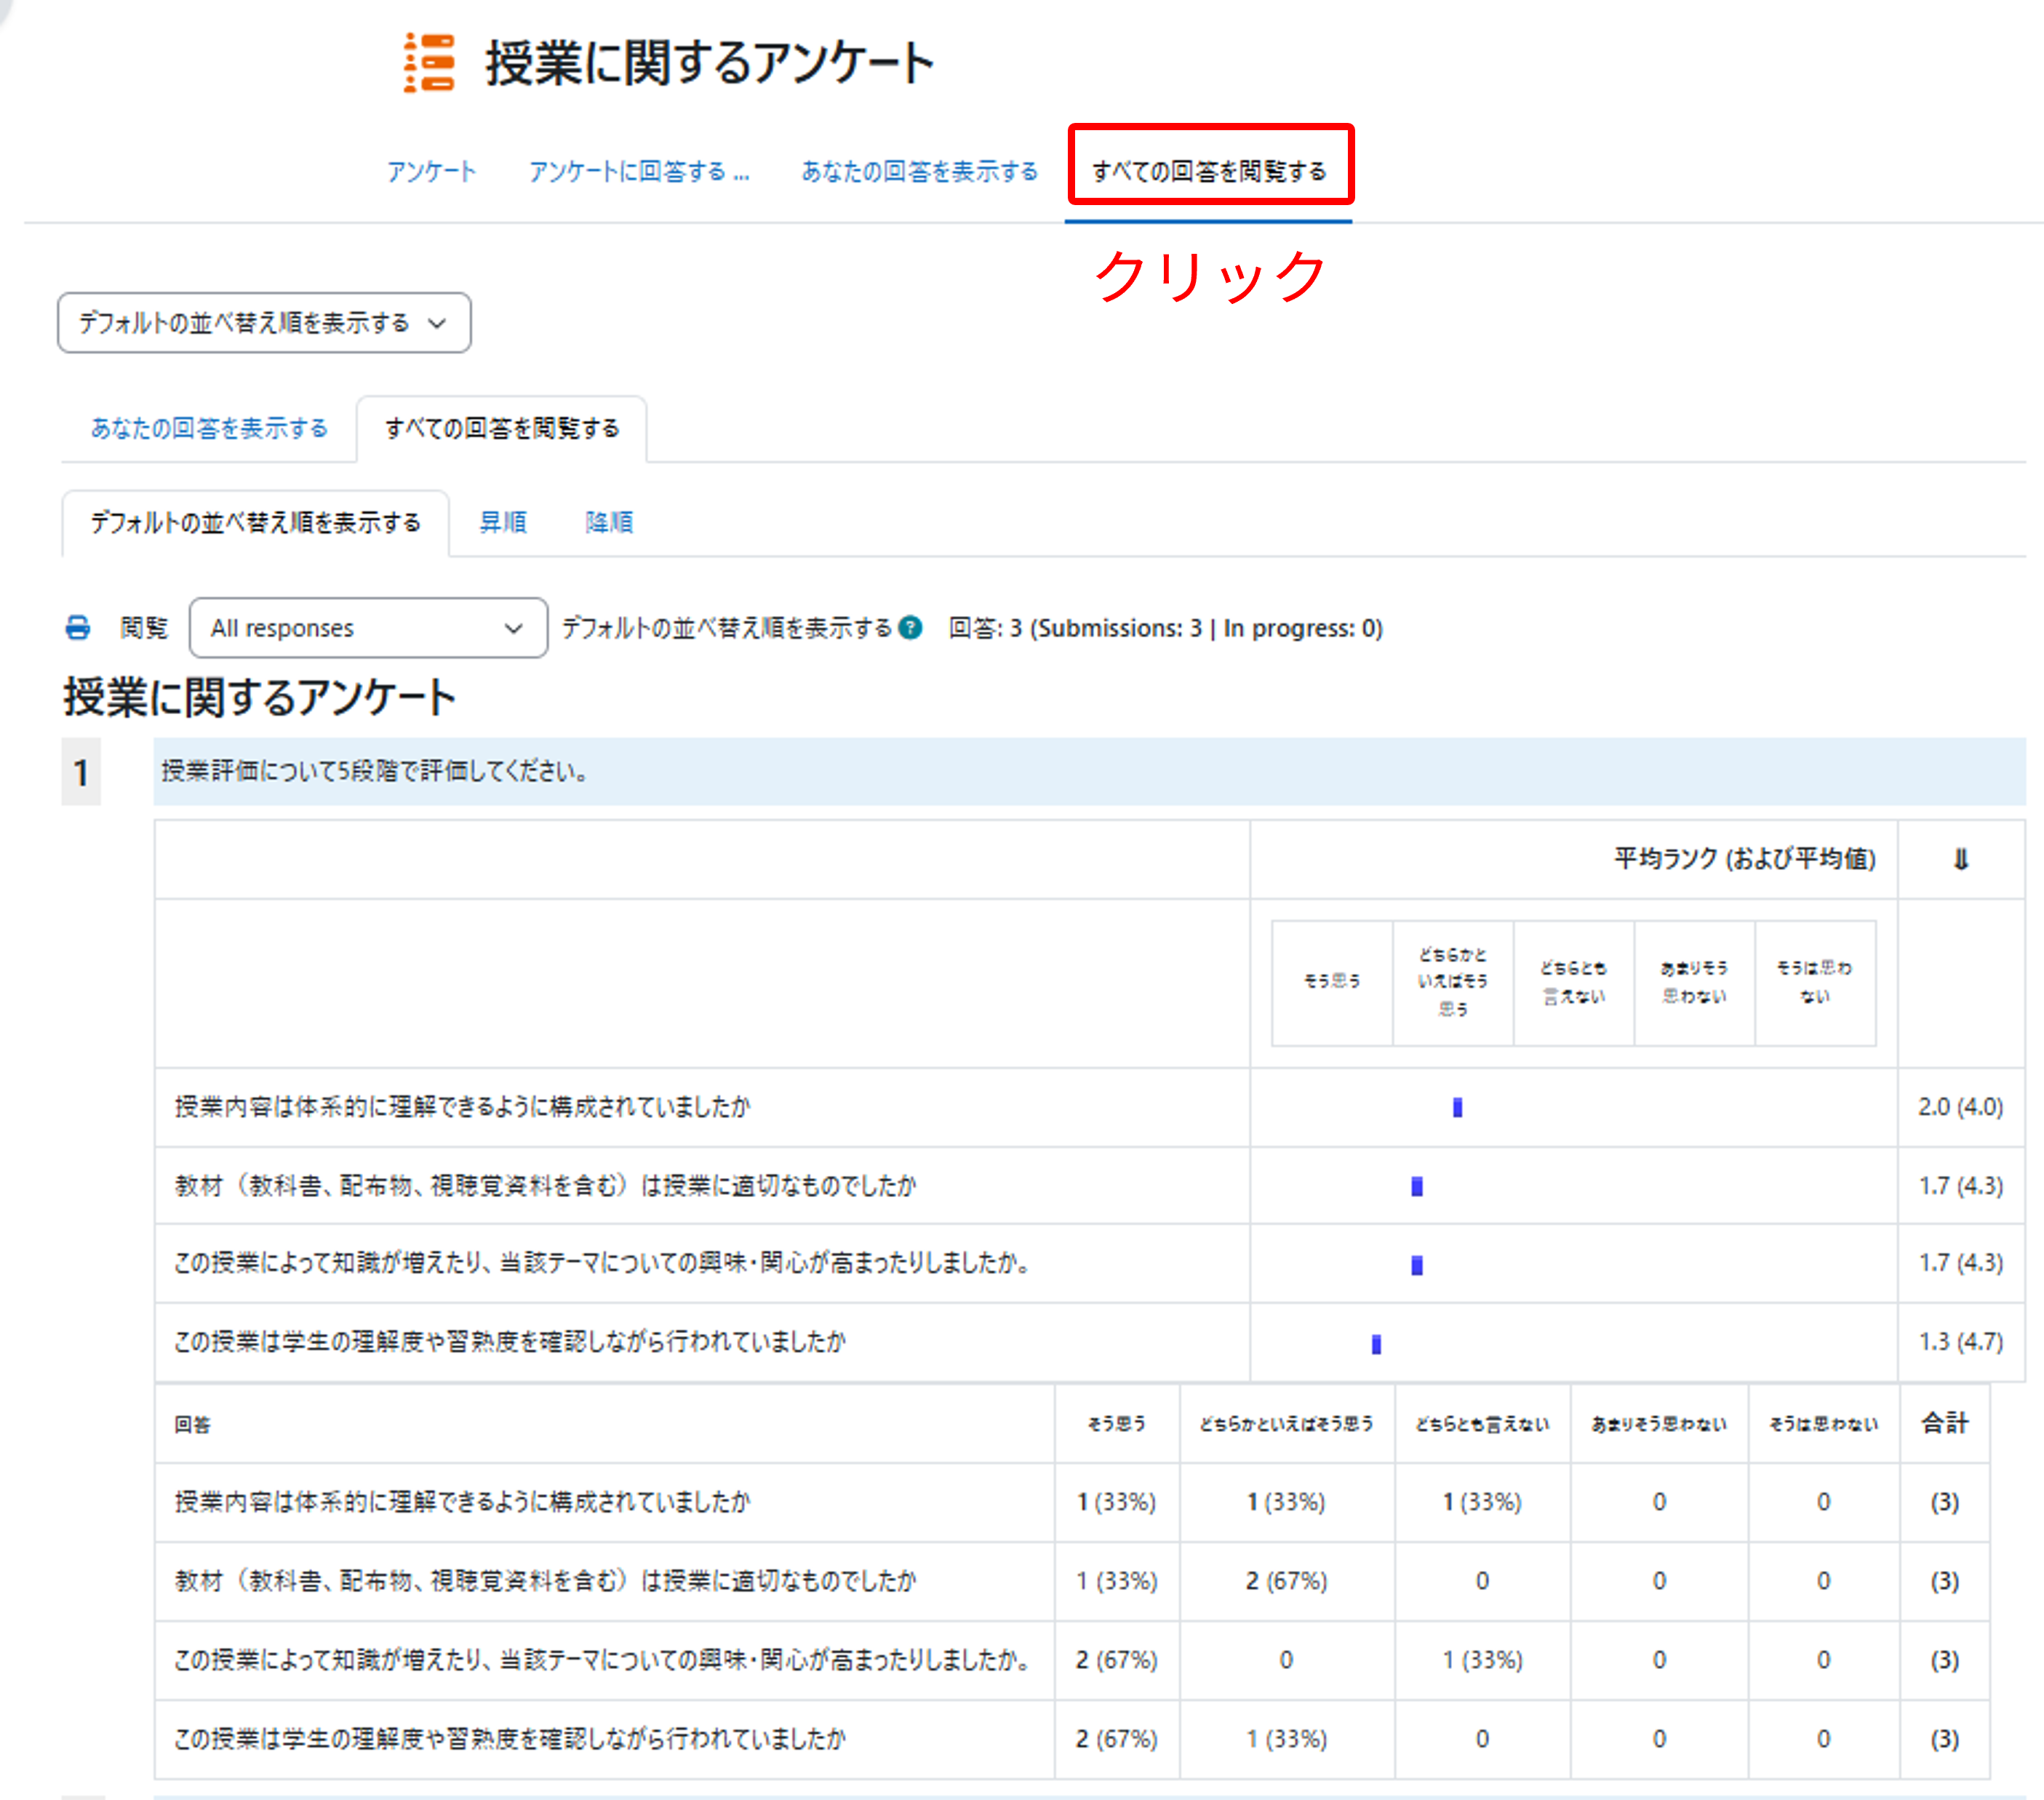Click the question number 1 box
The image size is (2044, 1800).
(81, 772)
